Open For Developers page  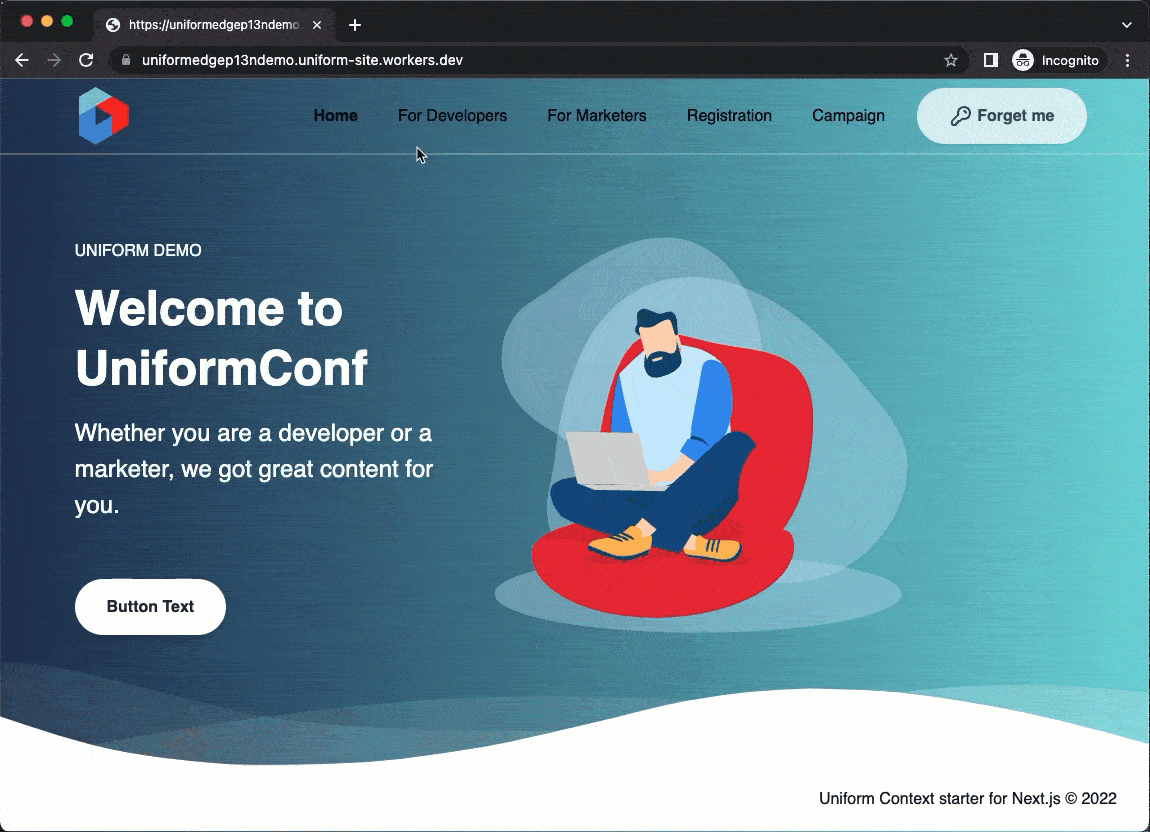(x=453, y=116)
